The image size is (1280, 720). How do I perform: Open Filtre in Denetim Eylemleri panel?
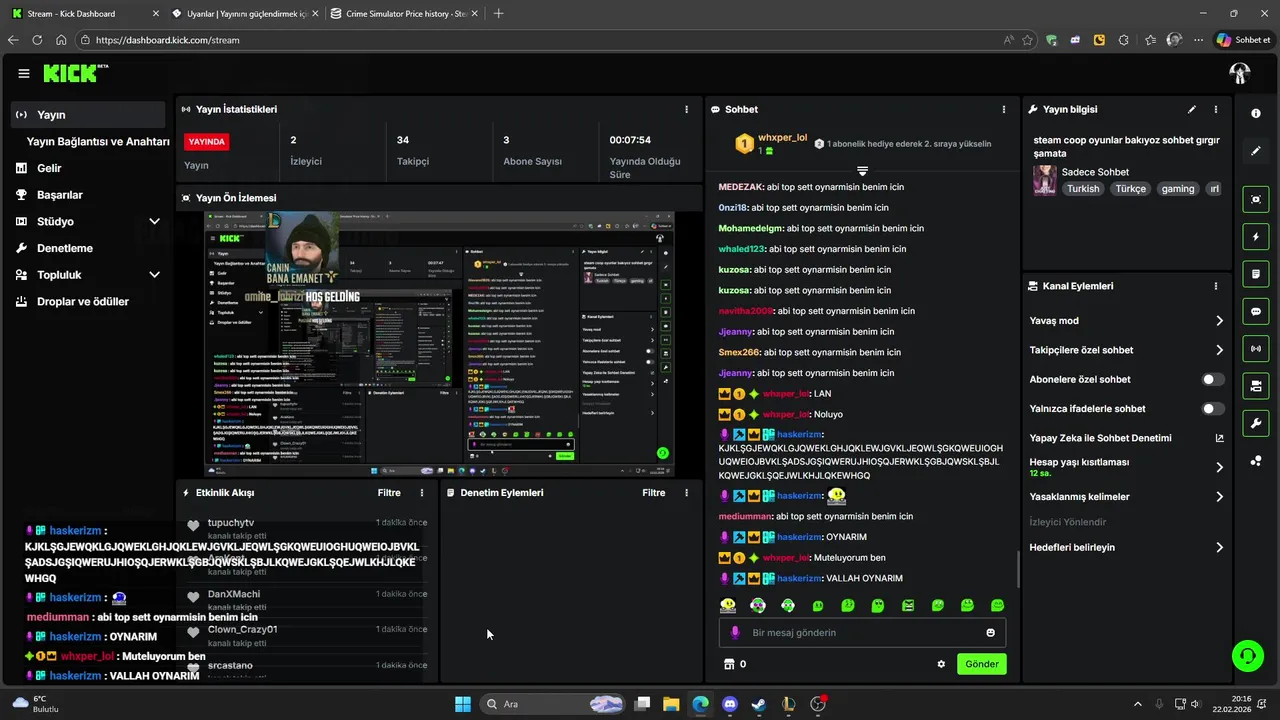[653, 493]
